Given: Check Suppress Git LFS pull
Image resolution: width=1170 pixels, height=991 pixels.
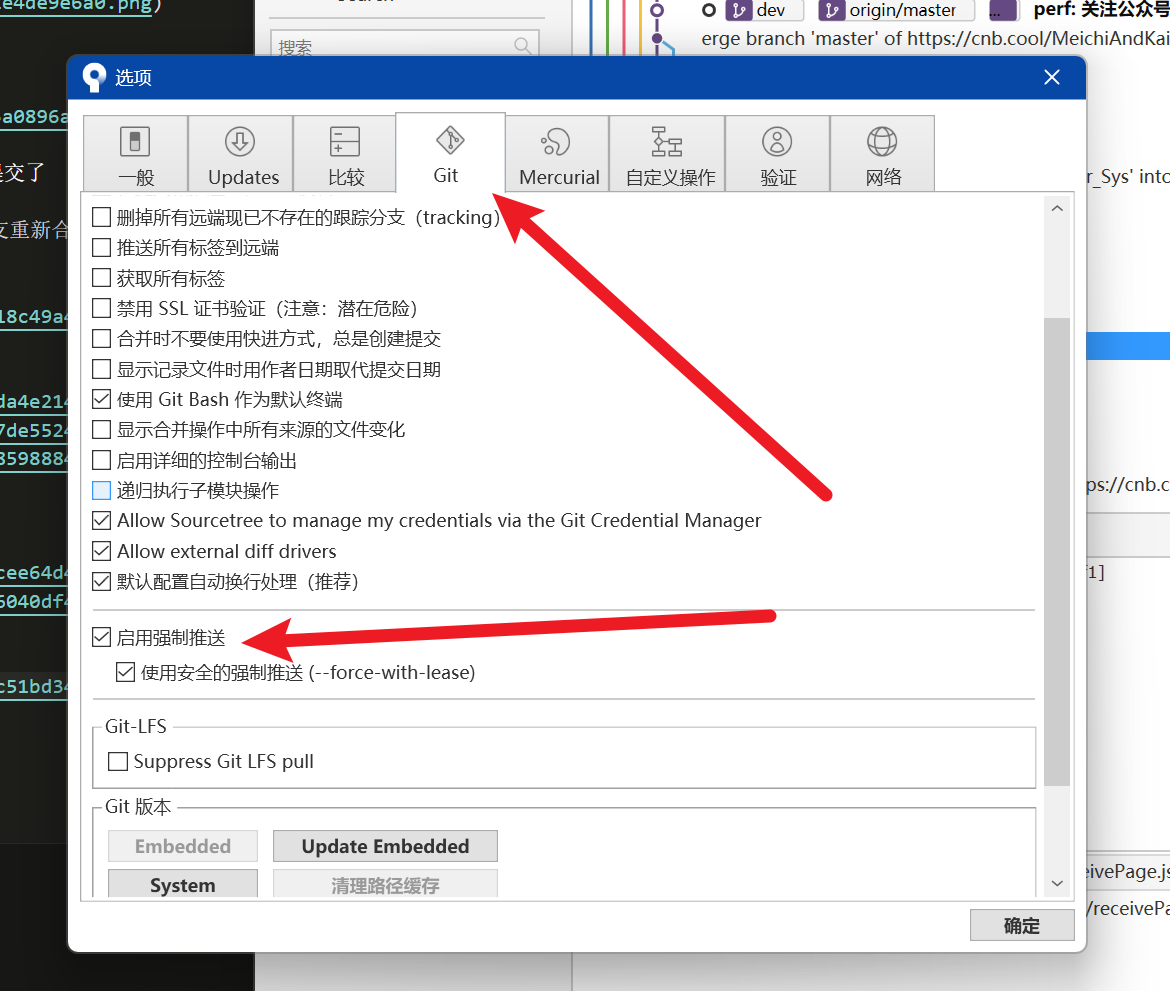Looking at the screenshot, I should coord(118,761).
